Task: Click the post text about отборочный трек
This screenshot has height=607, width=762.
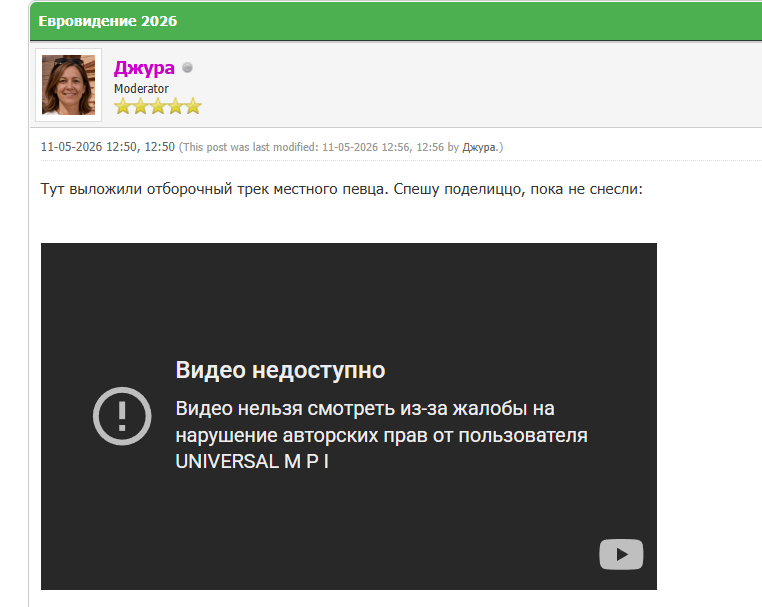Action: (342, 189)
